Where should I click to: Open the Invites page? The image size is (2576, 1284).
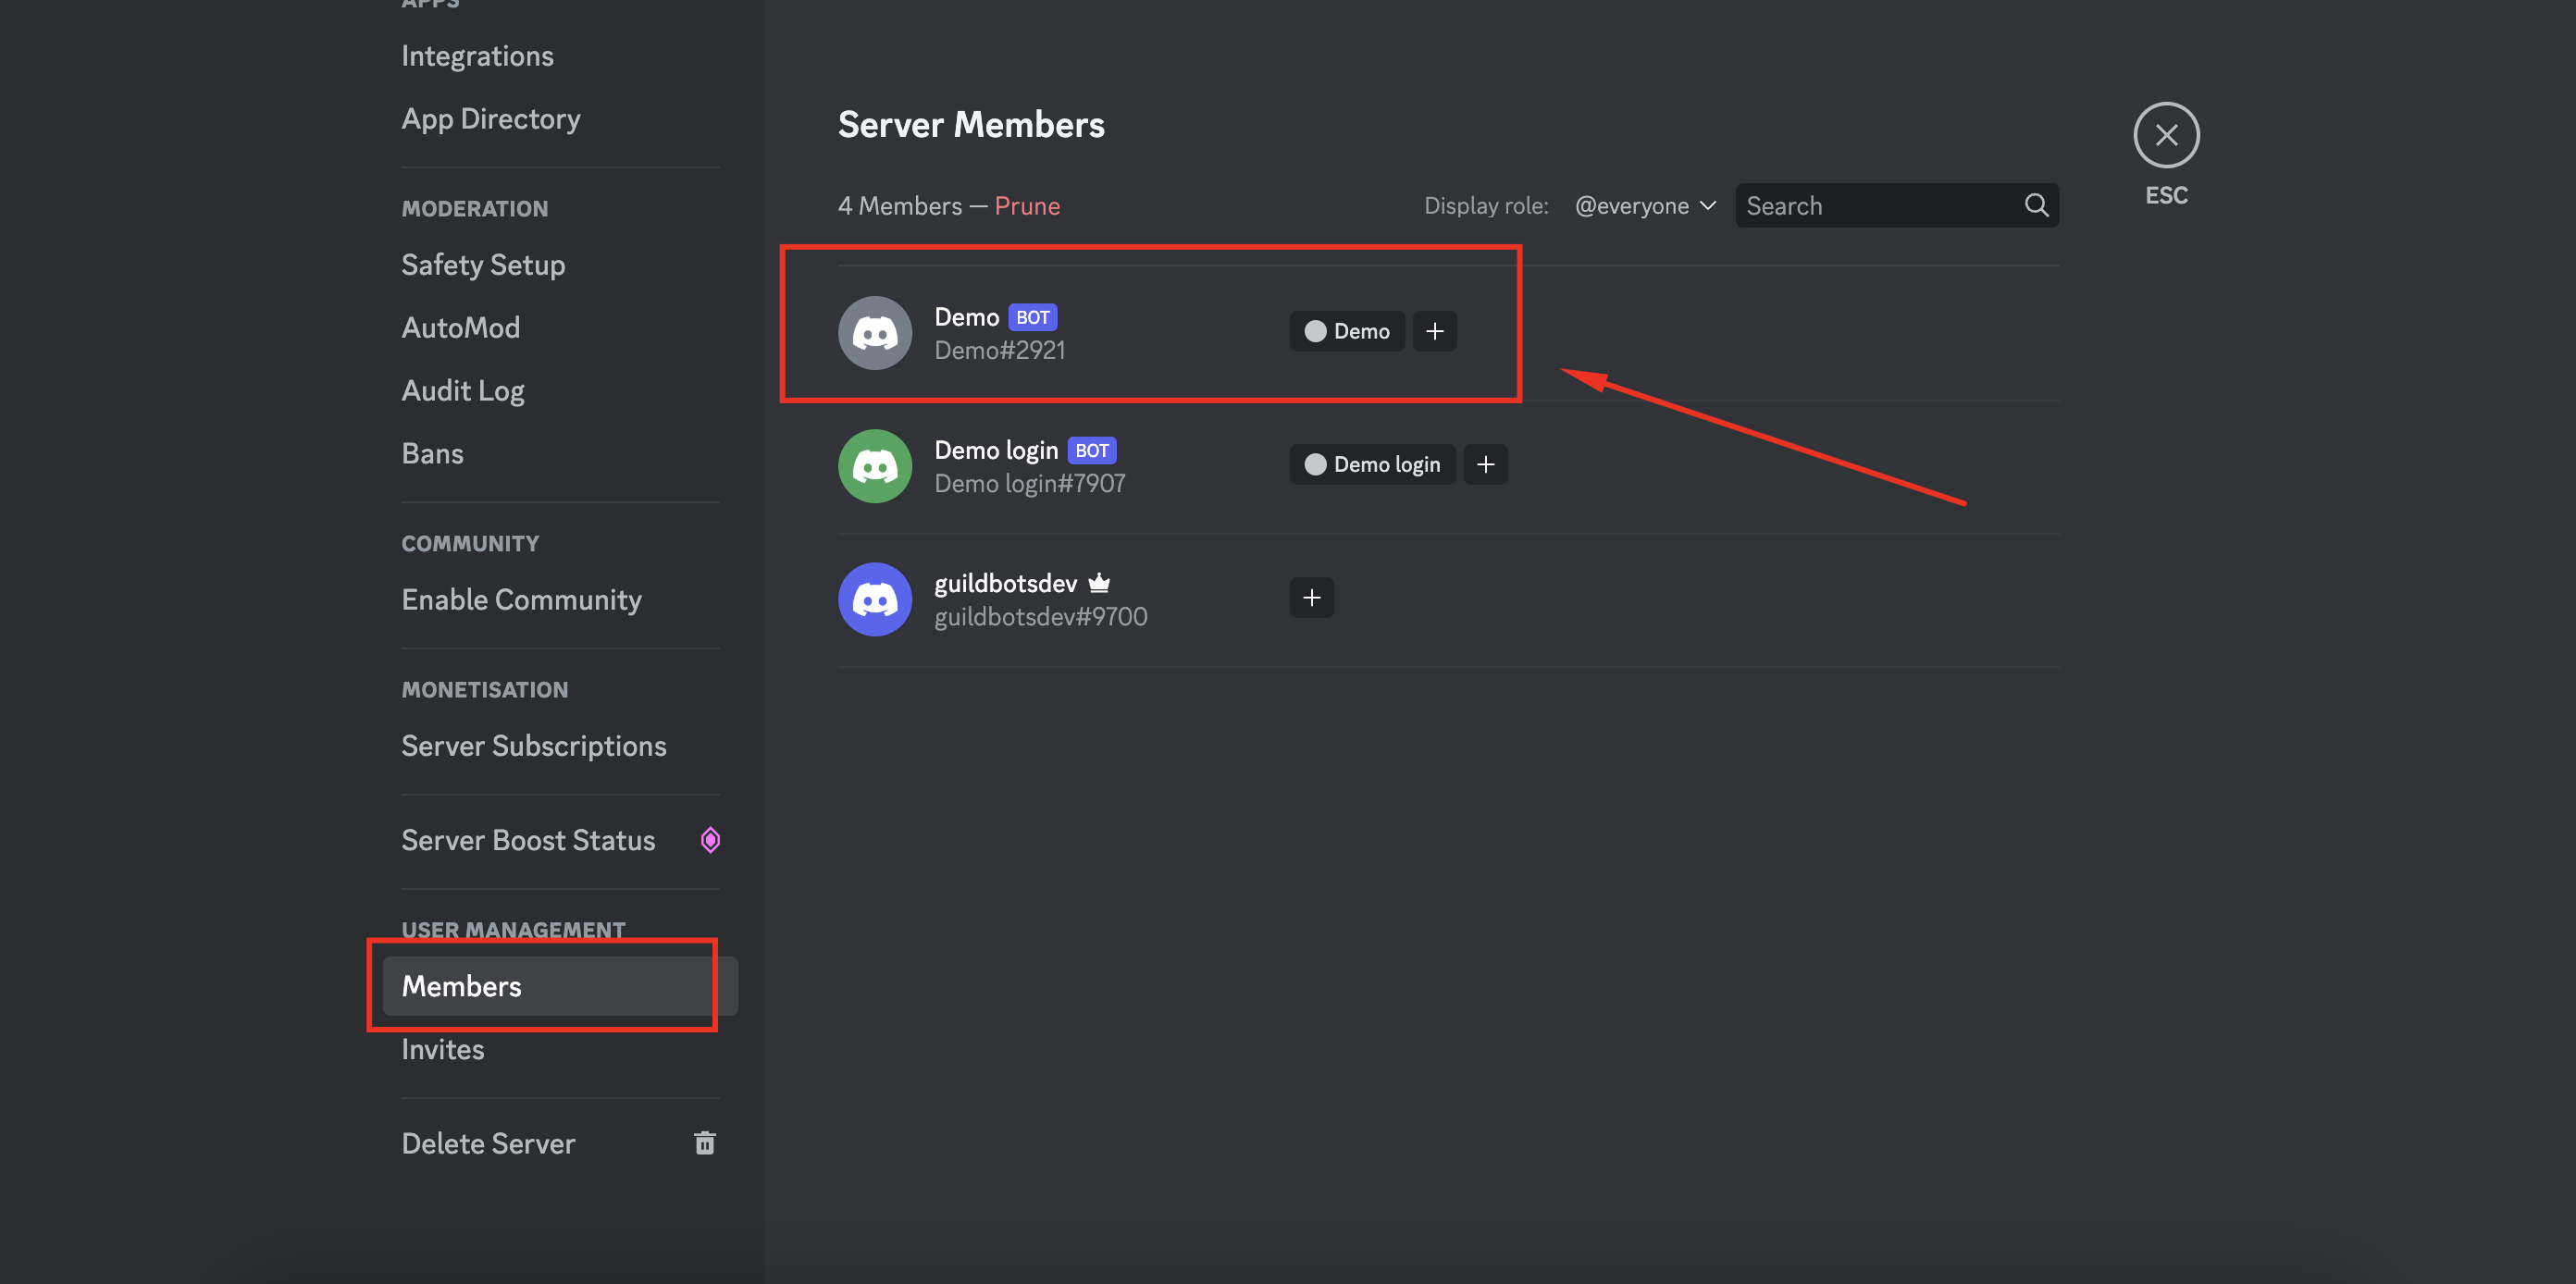[x=442, y=1050]
